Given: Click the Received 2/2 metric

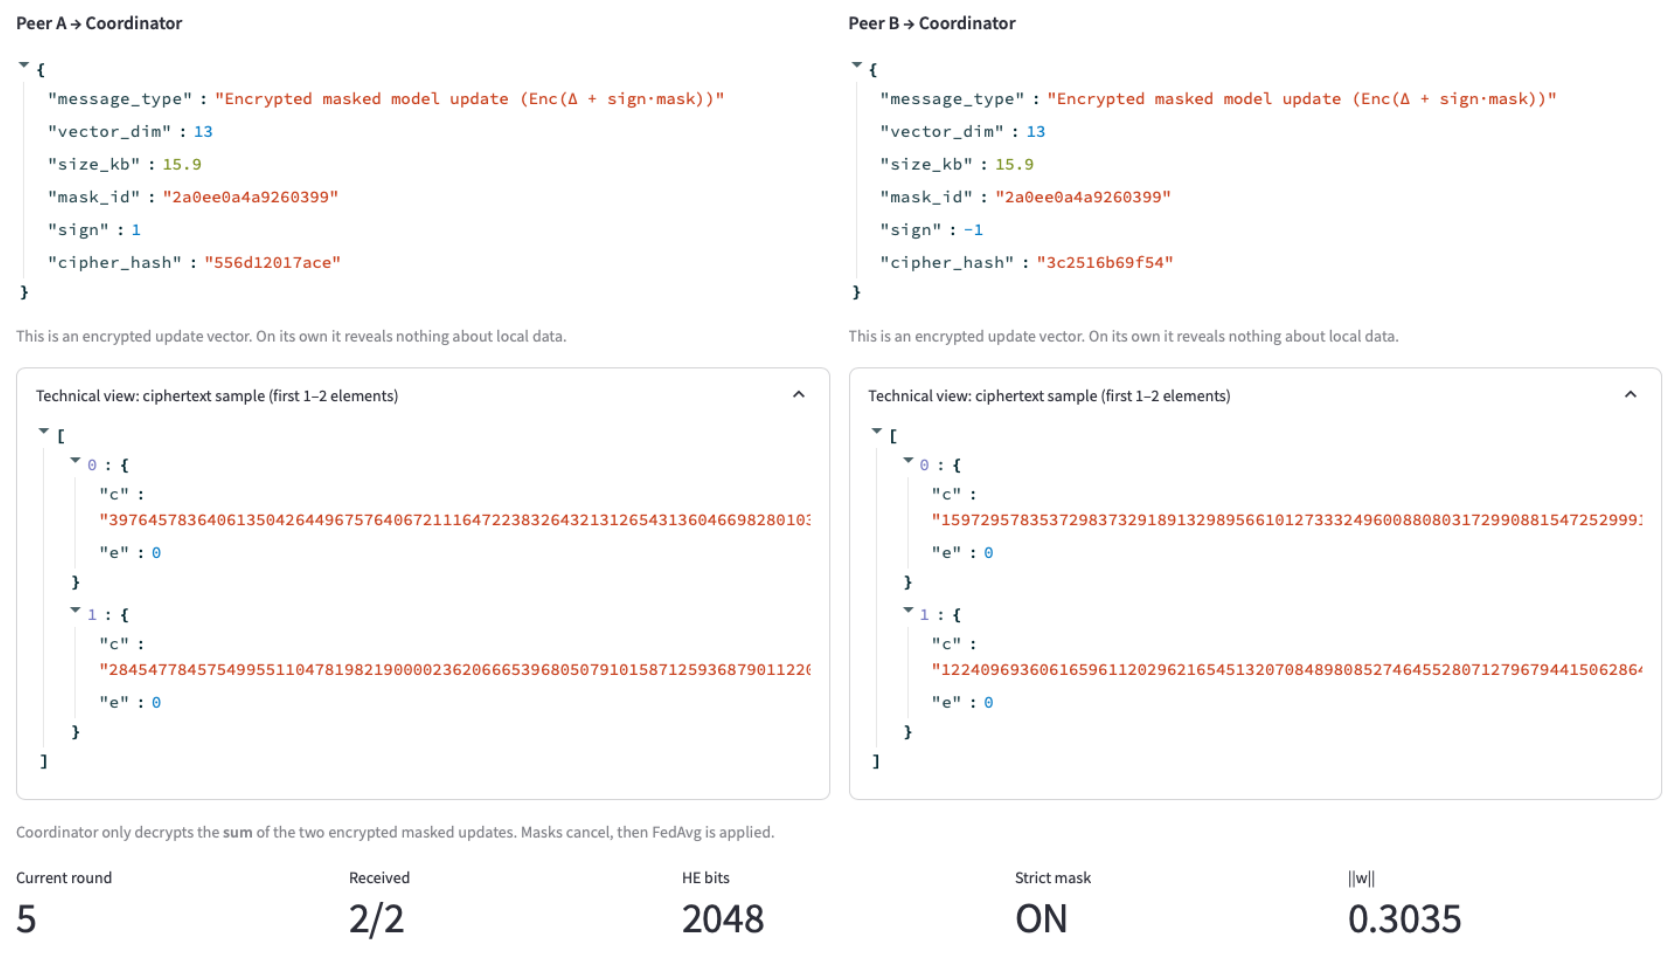Looking at the screenshot, I should [x=376, y=917].
